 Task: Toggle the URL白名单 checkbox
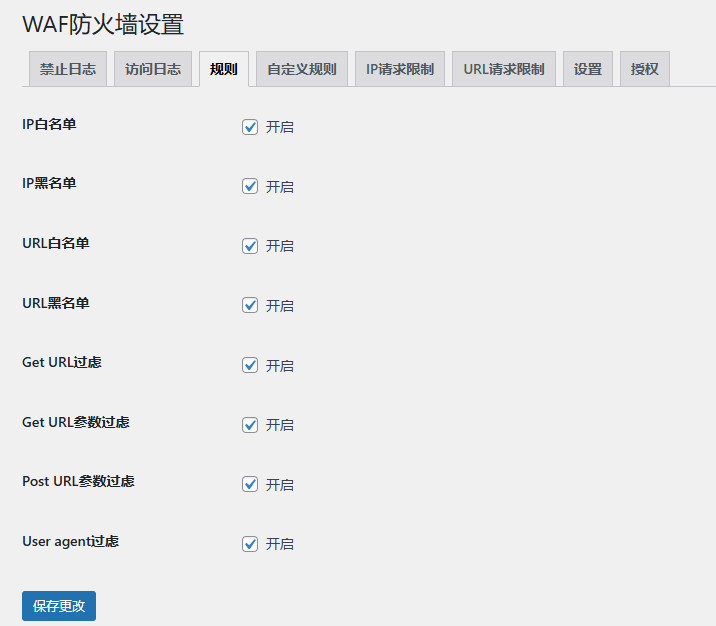(250, 246)
